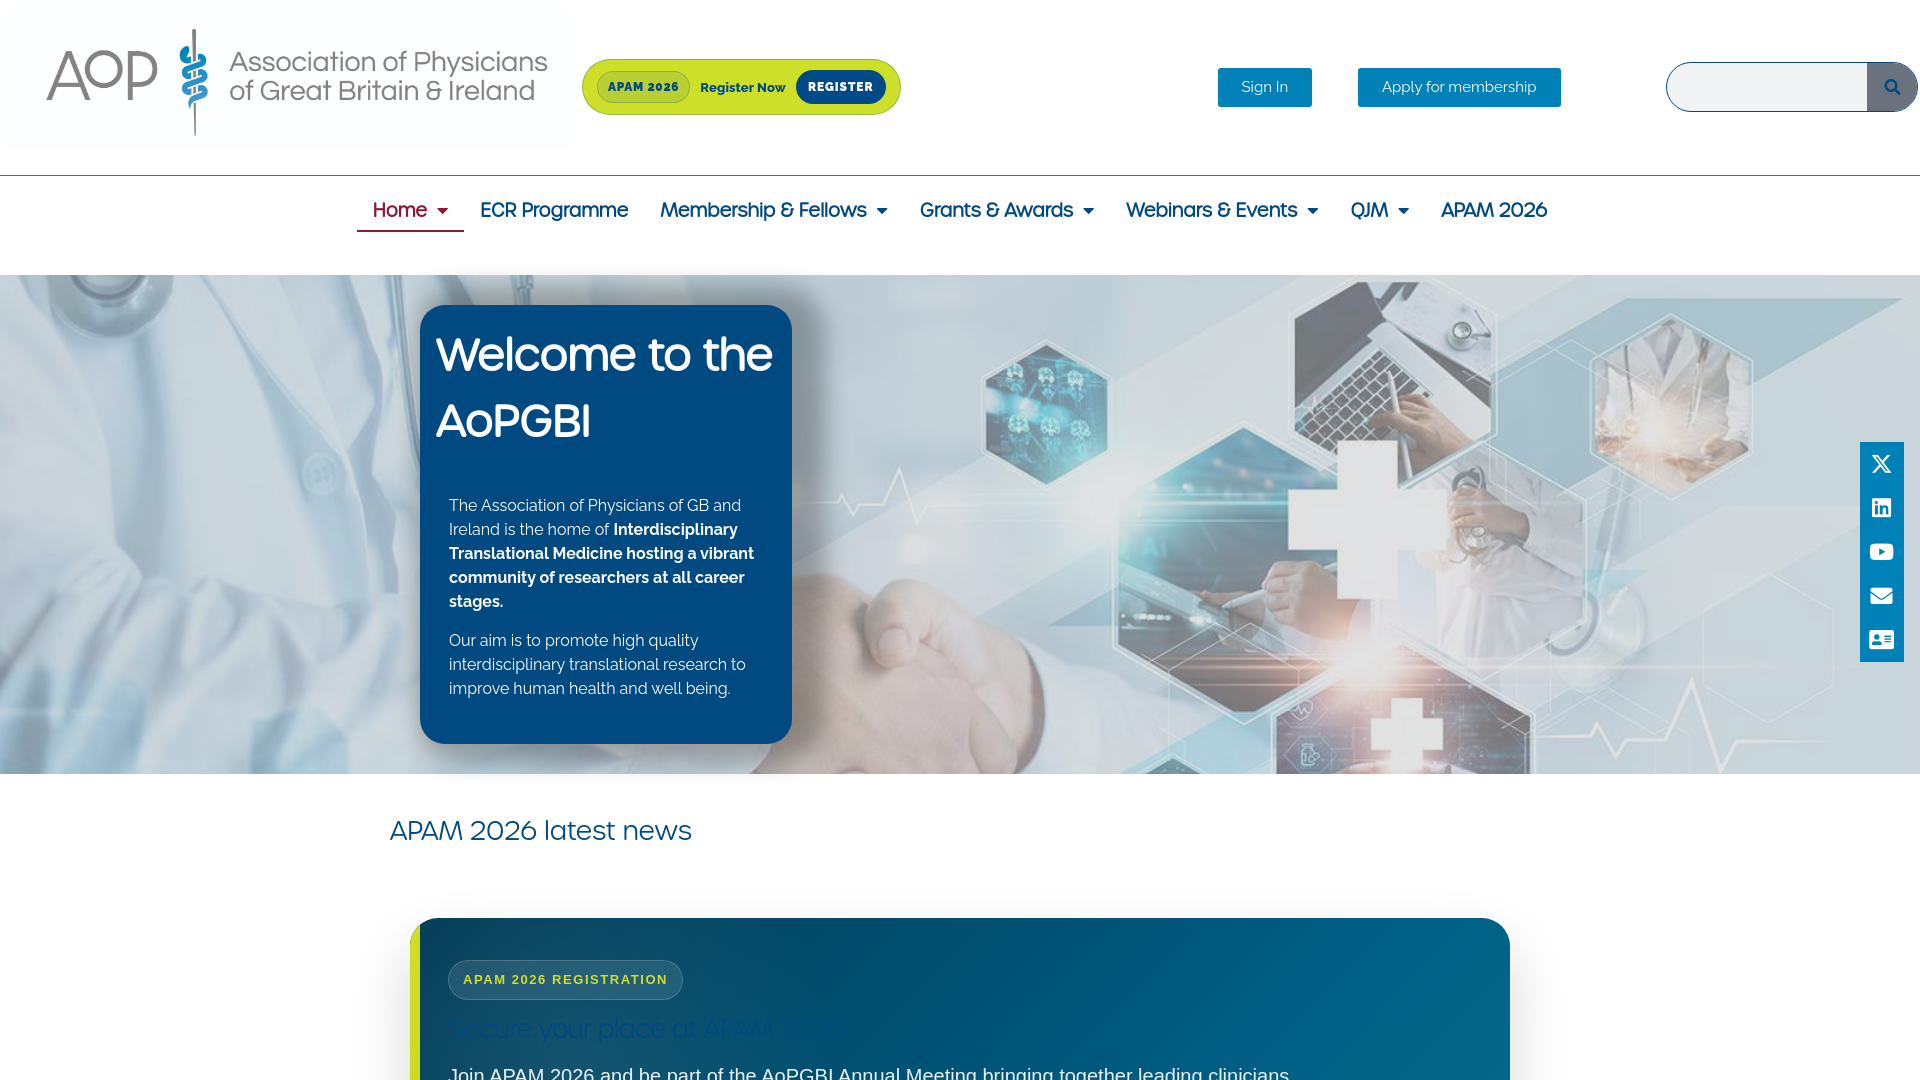Open the QJM menu label
The height and width of the screenshot is (1080, 1920).
coord(1369,210)
